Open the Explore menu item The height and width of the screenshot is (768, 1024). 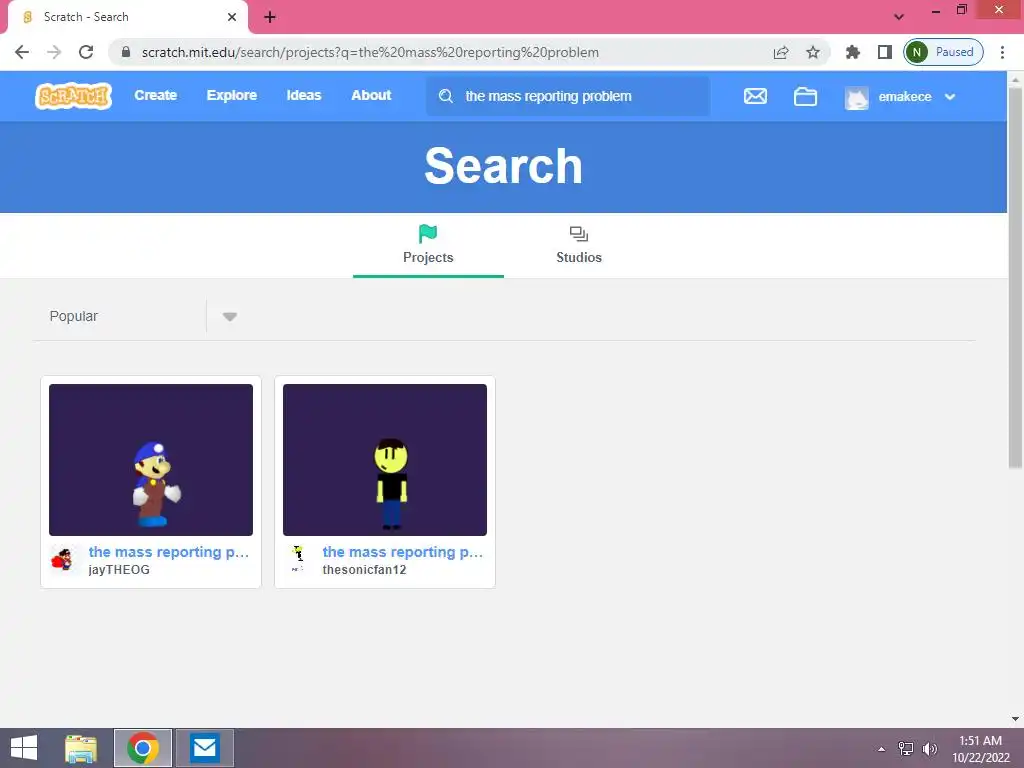tap(232, 95)
